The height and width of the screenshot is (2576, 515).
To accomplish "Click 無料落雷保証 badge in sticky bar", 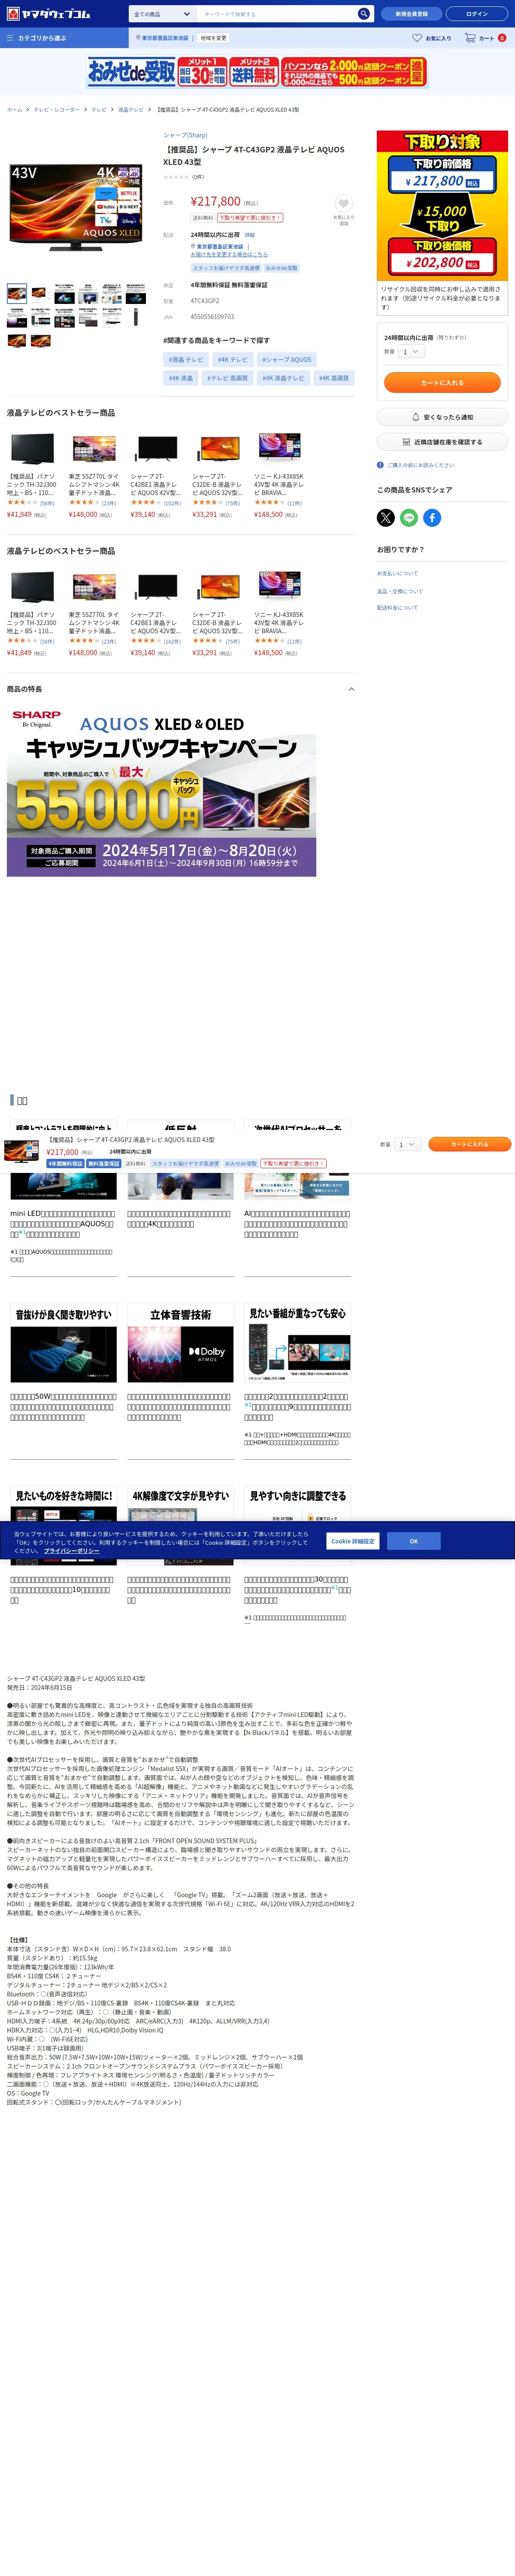I will click(104, 1163).
